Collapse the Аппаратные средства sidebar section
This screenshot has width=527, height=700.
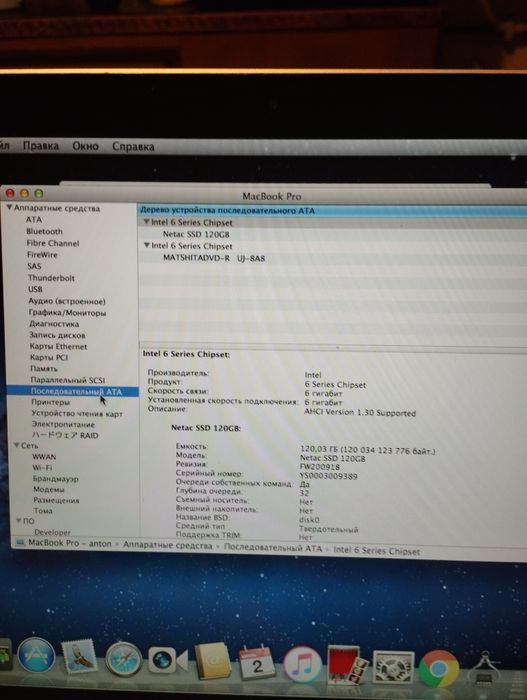point(9,208)
